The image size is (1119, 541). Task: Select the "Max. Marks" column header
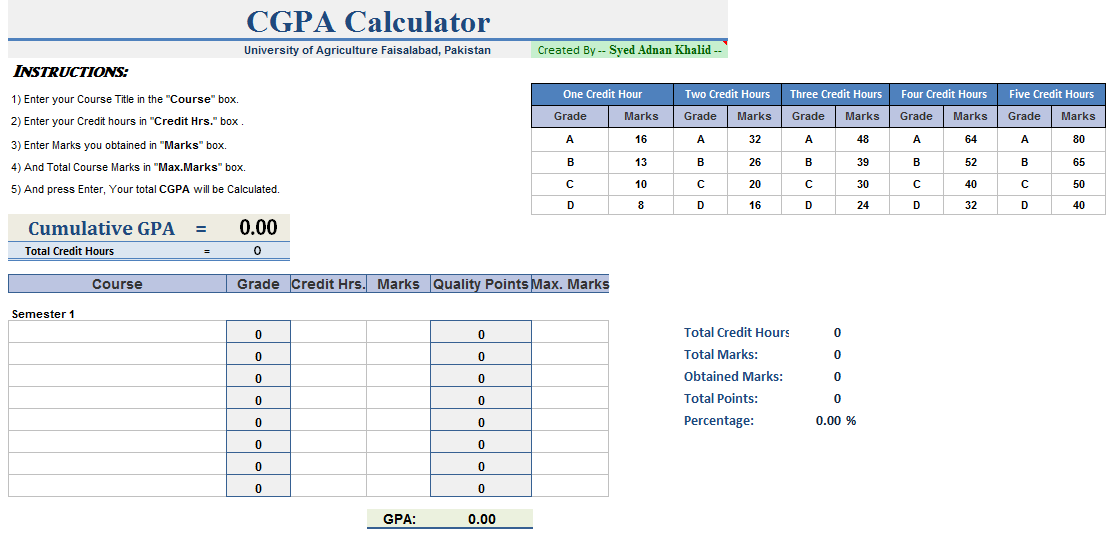[570, 284]
